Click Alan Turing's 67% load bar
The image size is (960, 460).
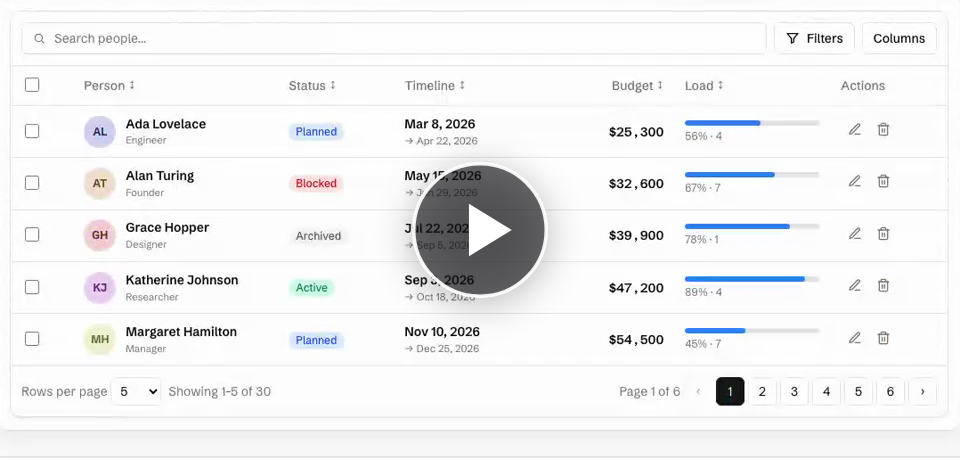pyautogui.click(x=752, y=175)
